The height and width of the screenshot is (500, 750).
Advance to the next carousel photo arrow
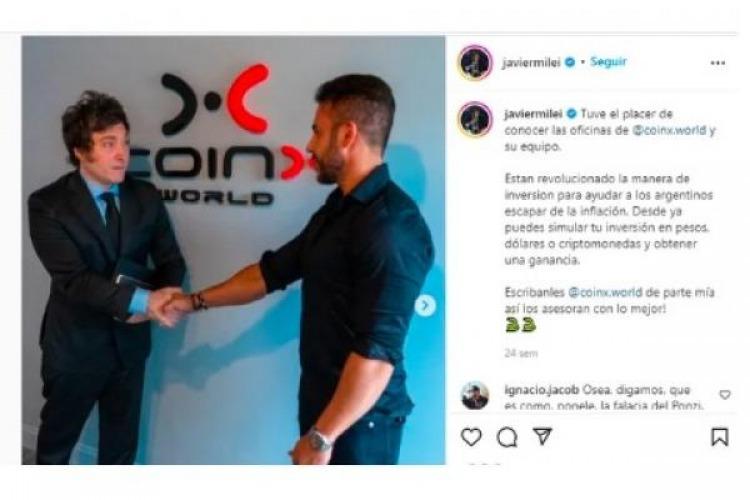(425, 305)
